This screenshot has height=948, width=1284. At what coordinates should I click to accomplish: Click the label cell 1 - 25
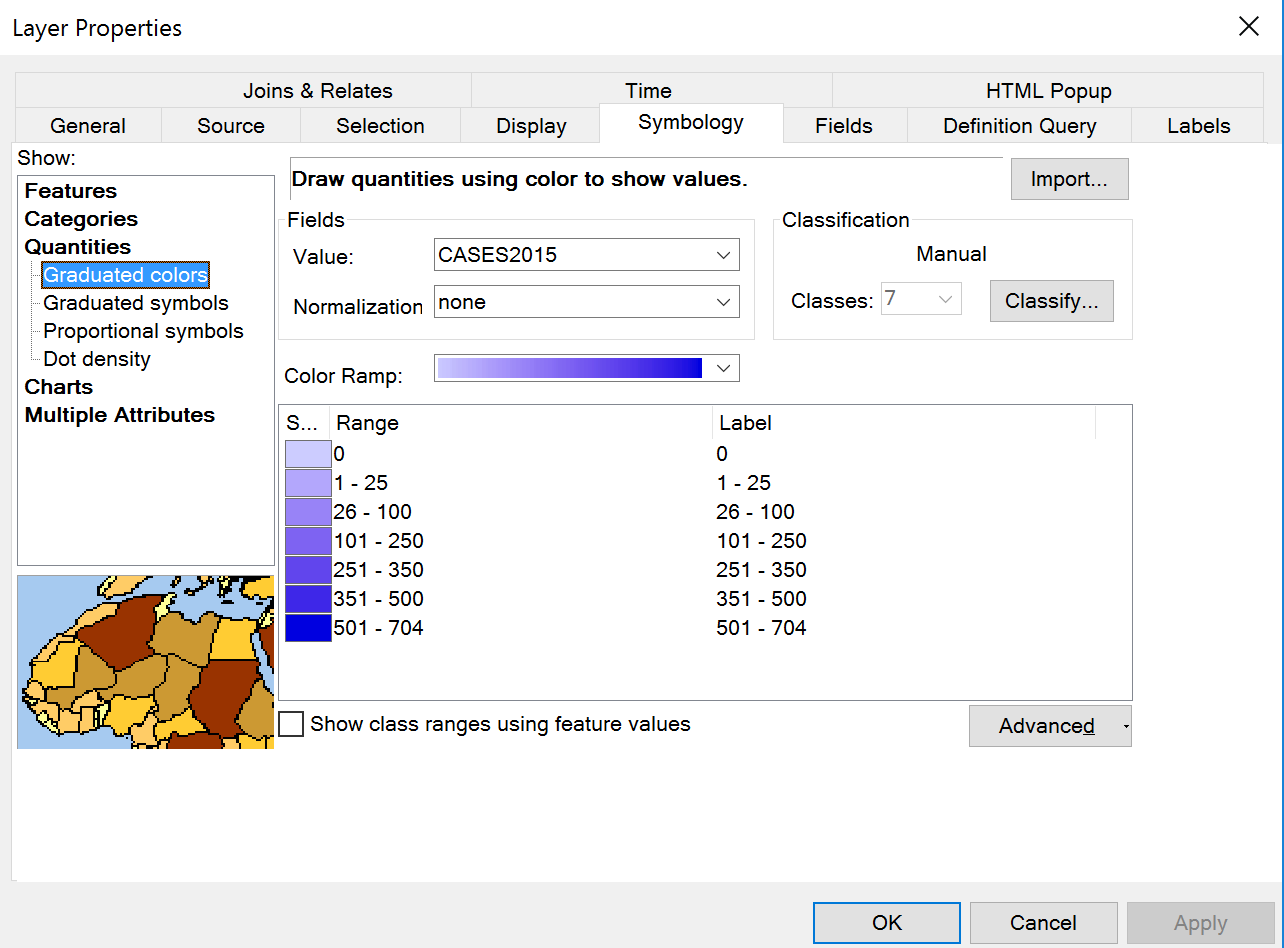point(744,483)
